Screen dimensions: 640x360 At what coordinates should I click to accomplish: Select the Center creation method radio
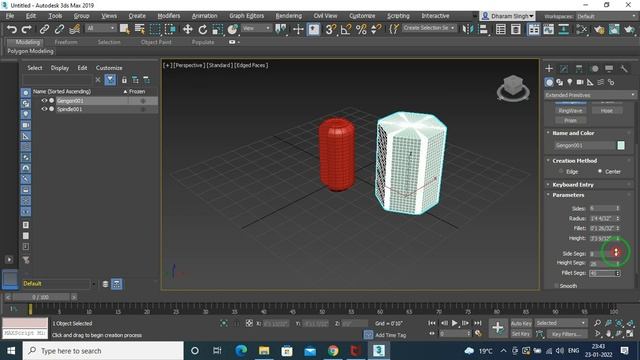coord(600,171)
